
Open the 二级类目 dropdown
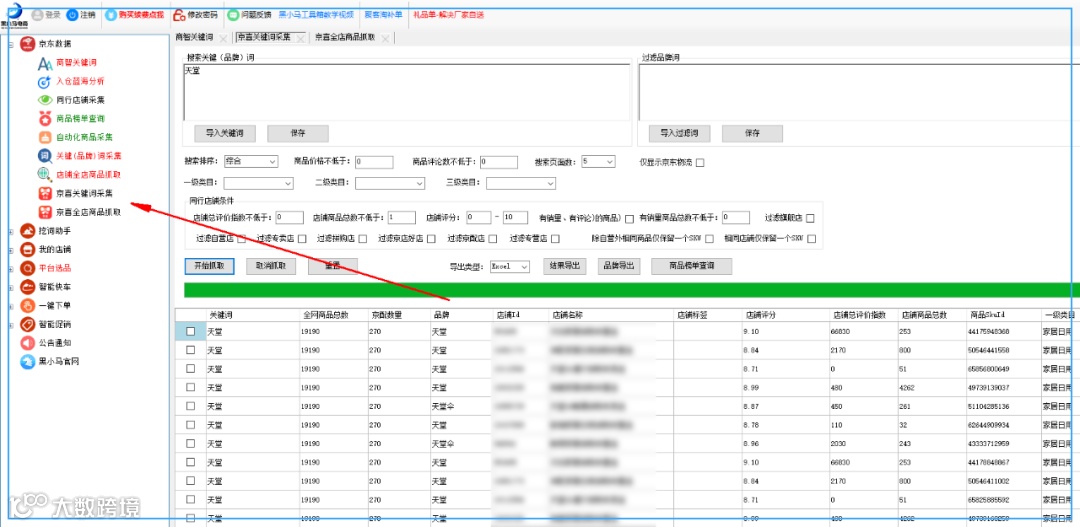click(x=390, y=183)
